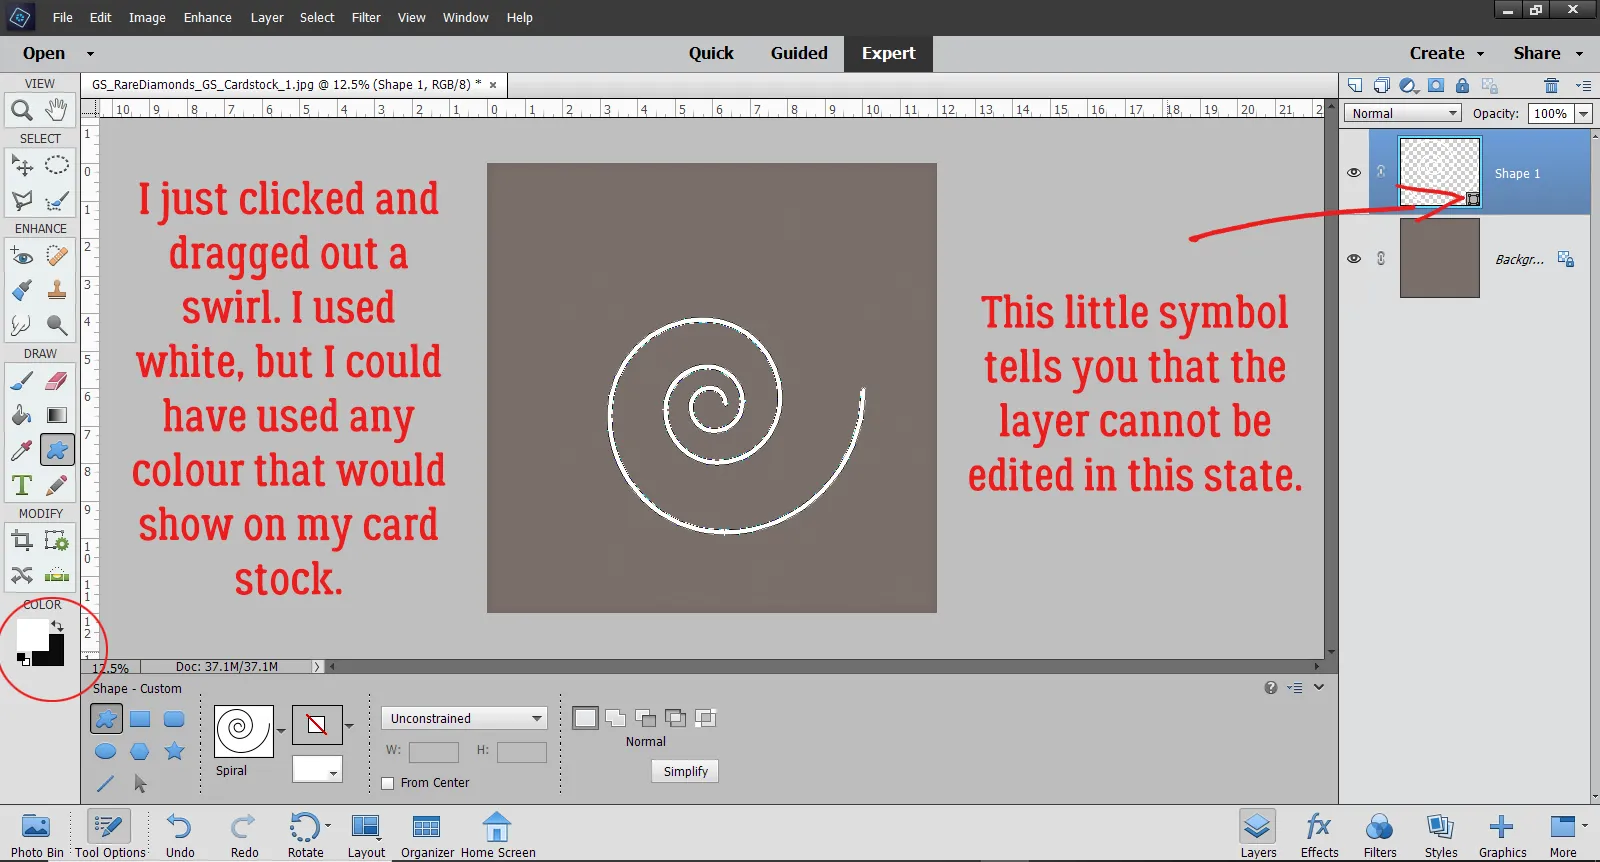The height and width of the screenshot is (862, 1600).
Task: Open the Filter menu
Action: [366, 17]
